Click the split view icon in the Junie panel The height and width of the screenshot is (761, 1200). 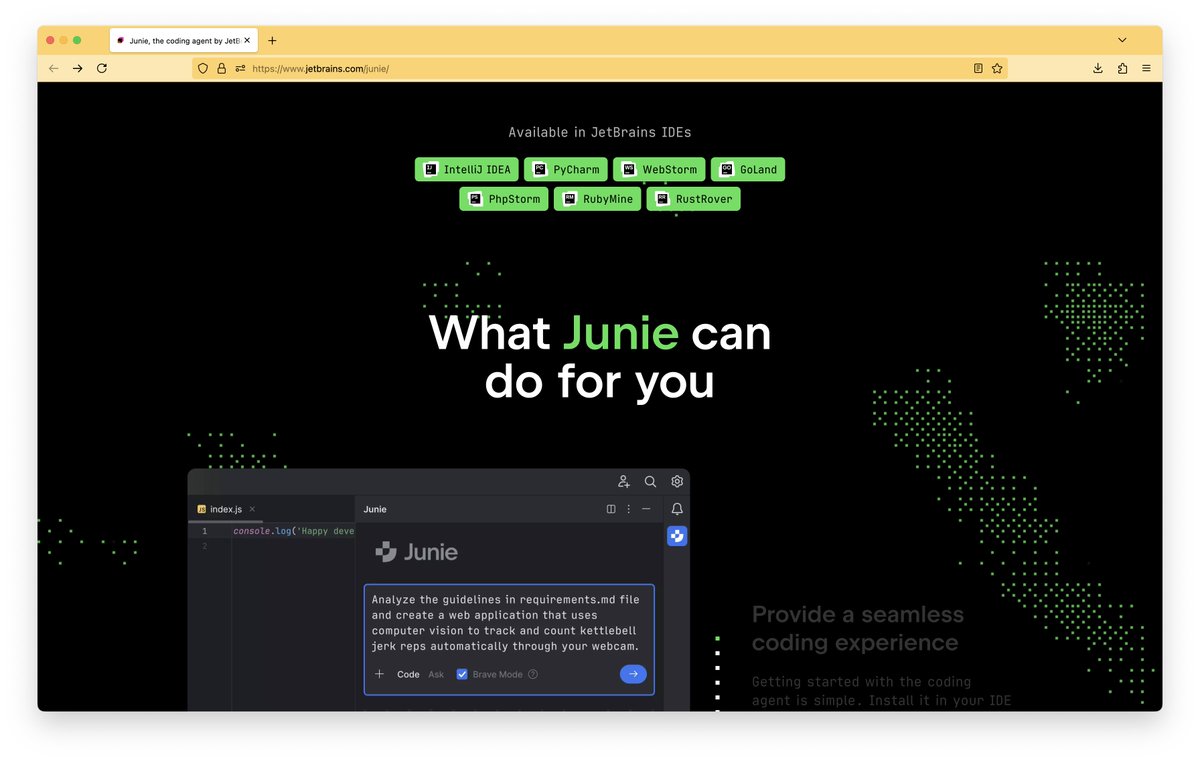[611, 509]
